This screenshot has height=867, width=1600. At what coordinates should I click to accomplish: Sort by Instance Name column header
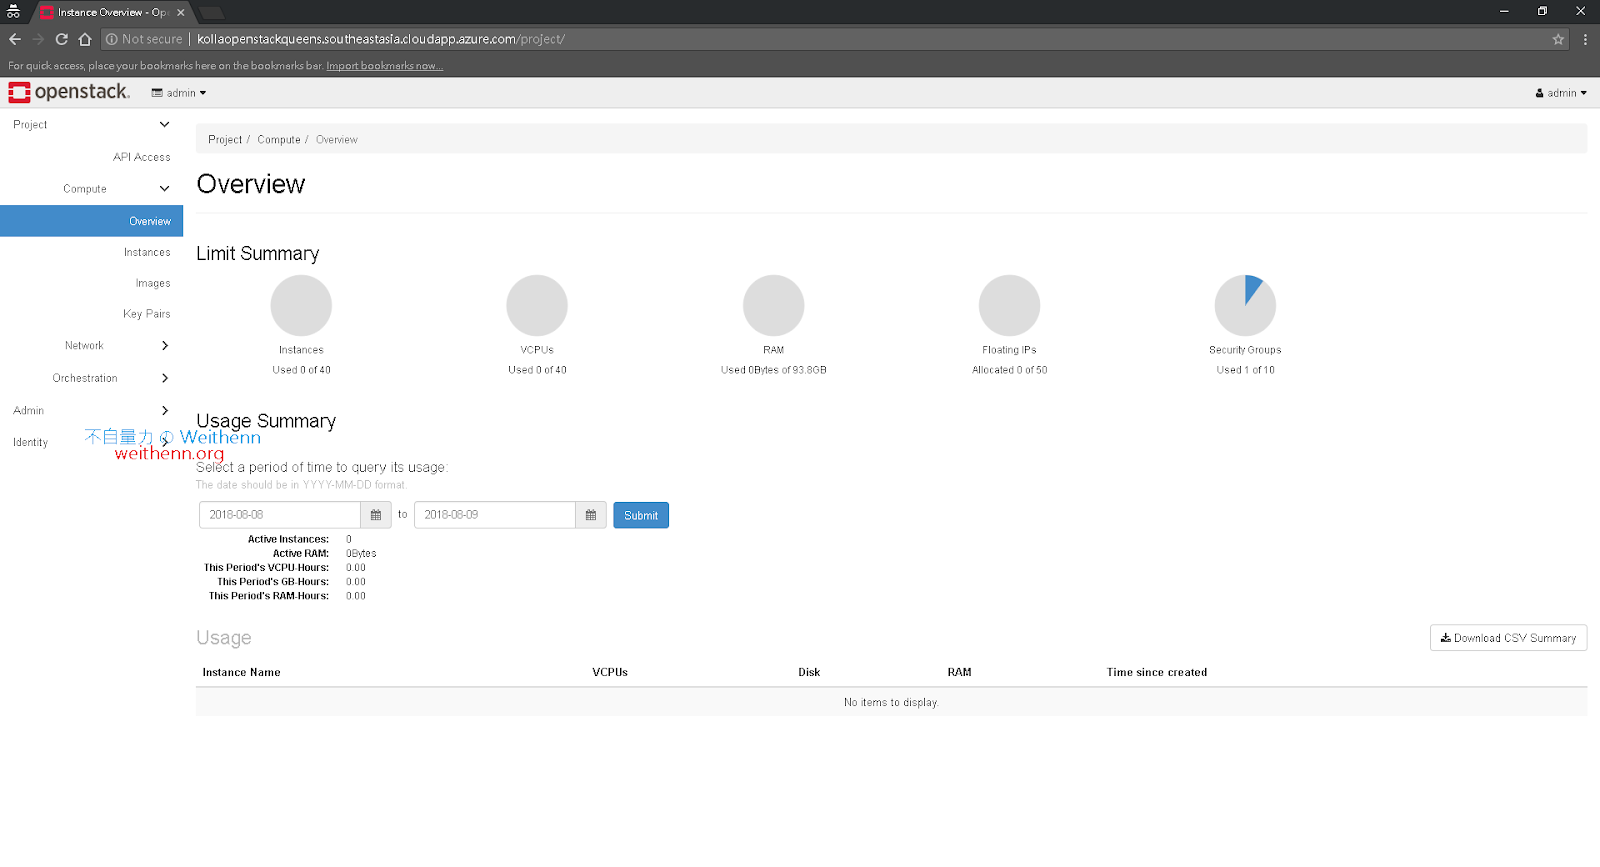pyautogui.click(x=241, y=673)
